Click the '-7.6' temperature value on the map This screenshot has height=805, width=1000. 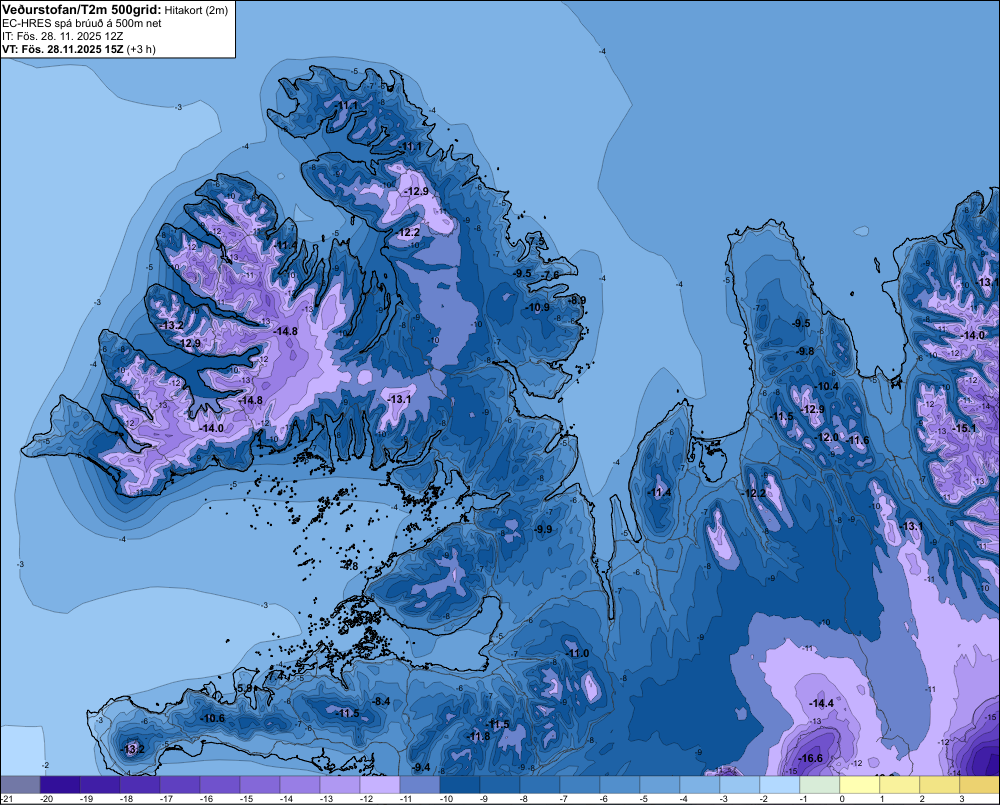(x=550, y=275)
